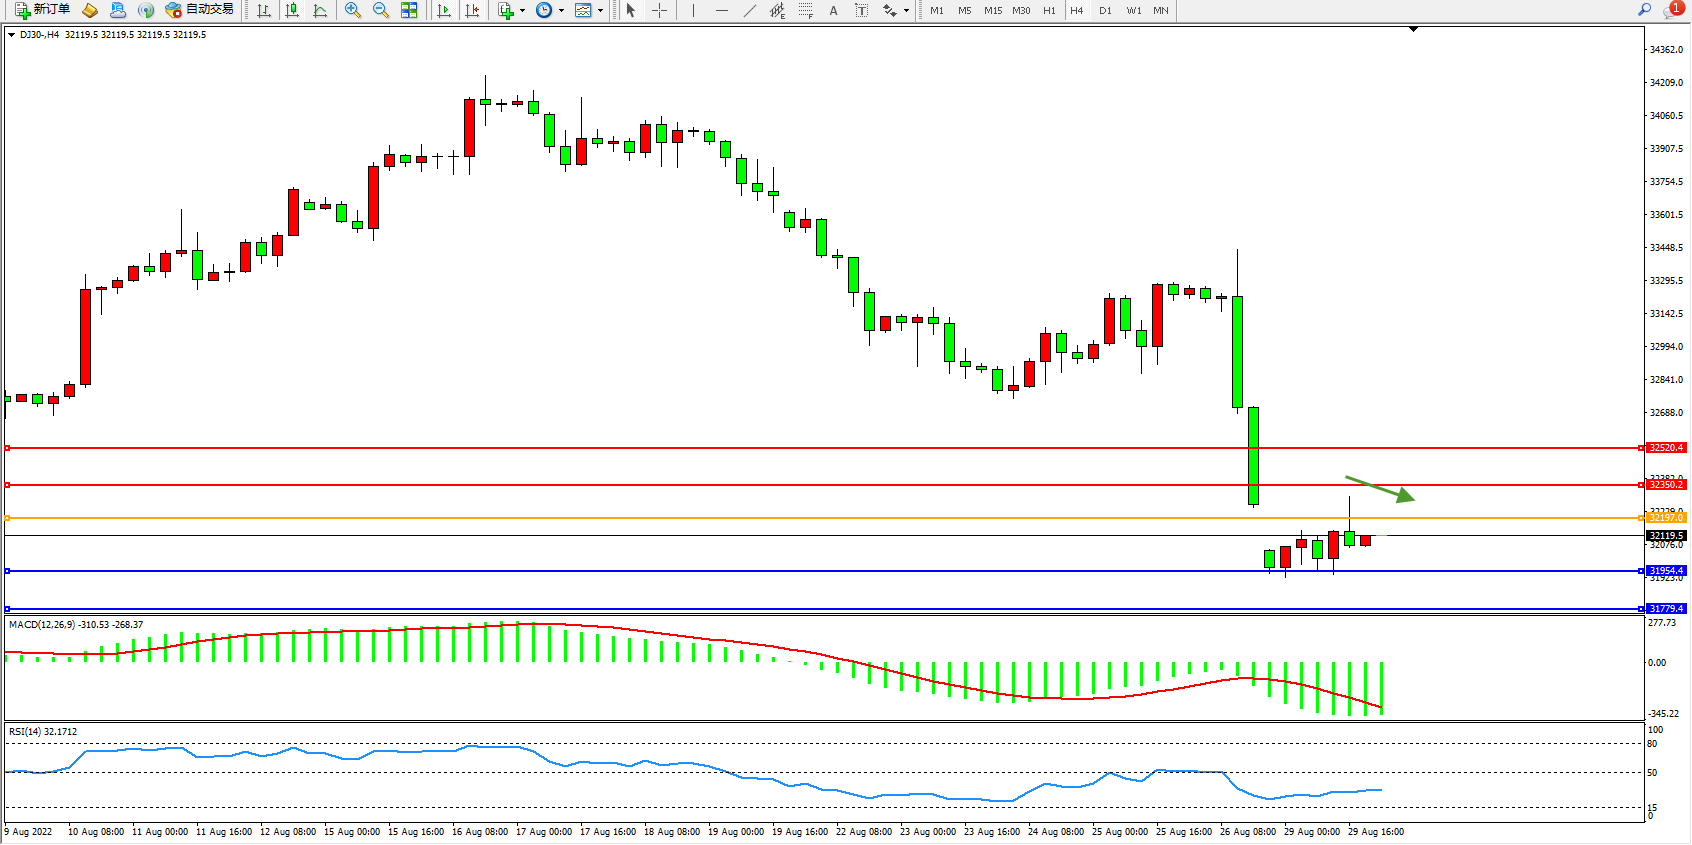Open search magnifier in top right
Image resolution: width=1692 pixels, height=845 pixels.
coord(1644,10)
